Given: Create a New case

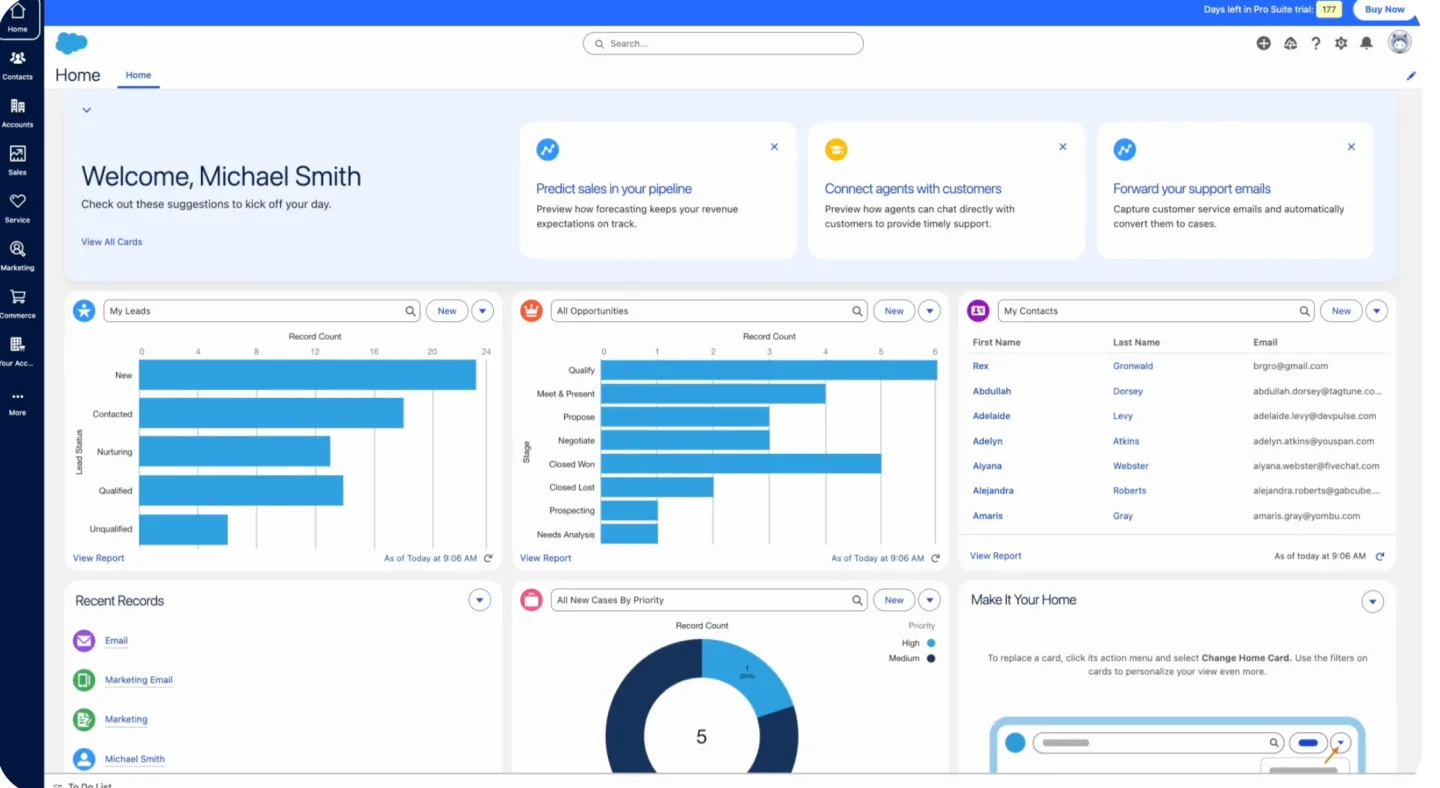Looking at the screenshot, I should coord(894,600).
